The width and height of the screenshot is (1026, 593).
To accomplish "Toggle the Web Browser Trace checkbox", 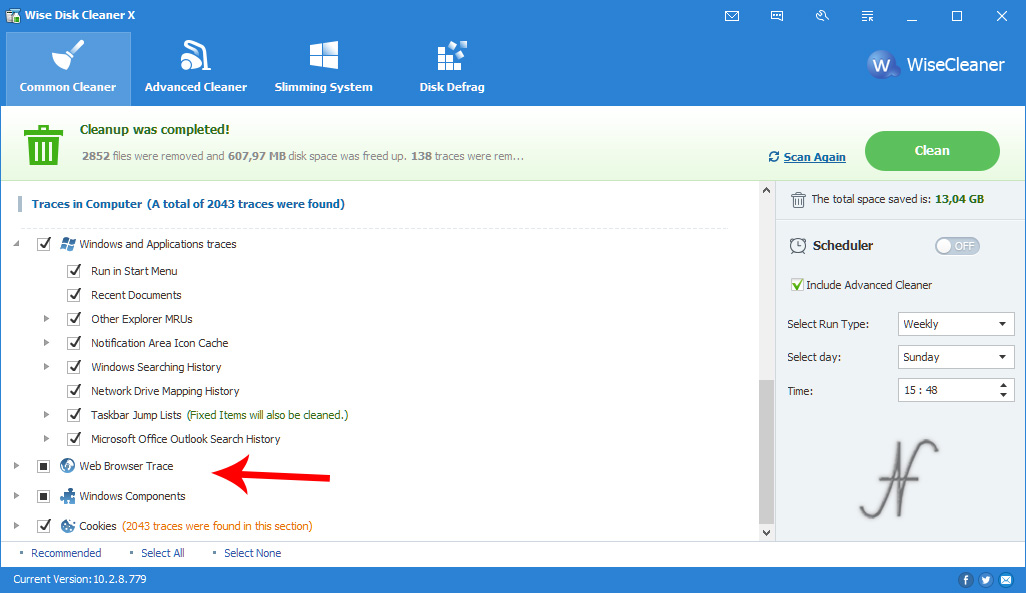I will click(44, 466).
